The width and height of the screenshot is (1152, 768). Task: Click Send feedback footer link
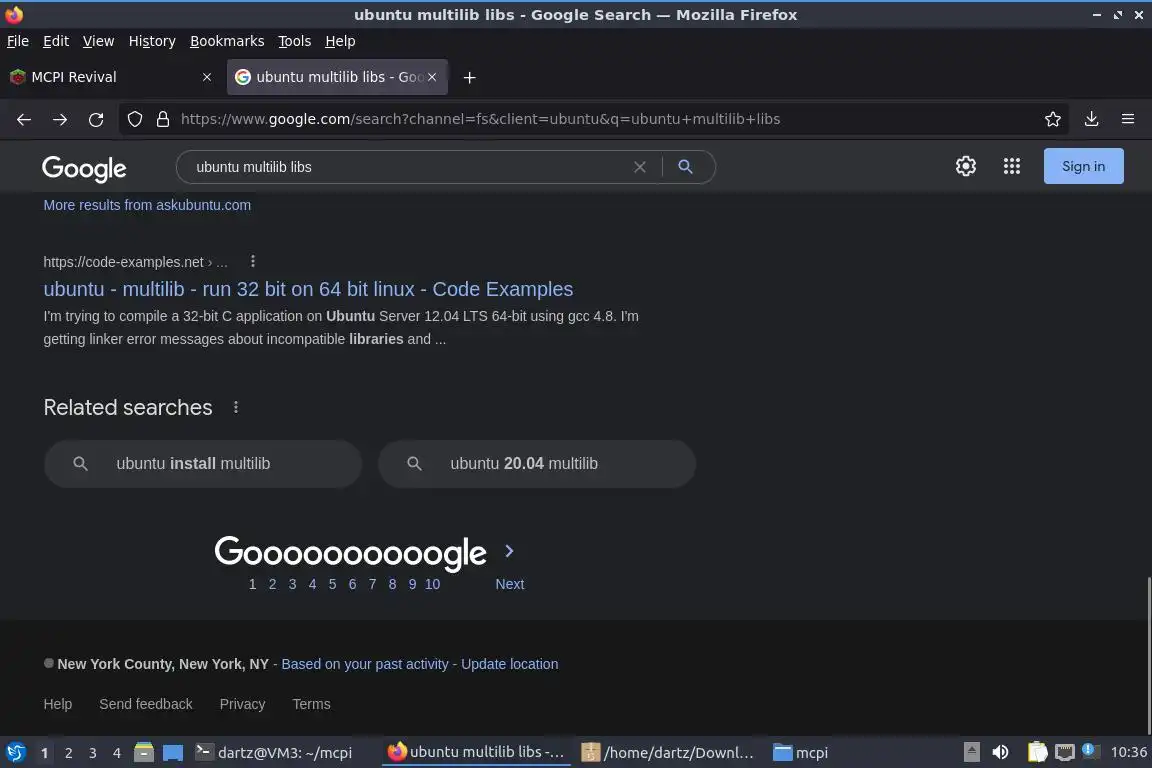(145, 704)
